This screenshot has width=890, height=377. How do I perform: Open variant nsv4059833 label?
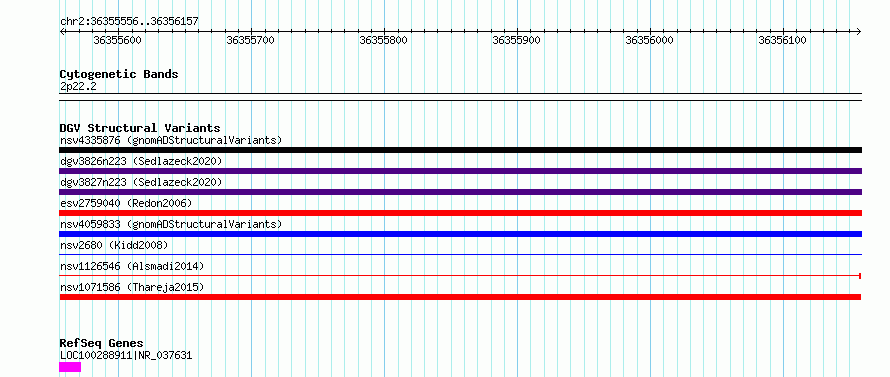tap(171, 224)
